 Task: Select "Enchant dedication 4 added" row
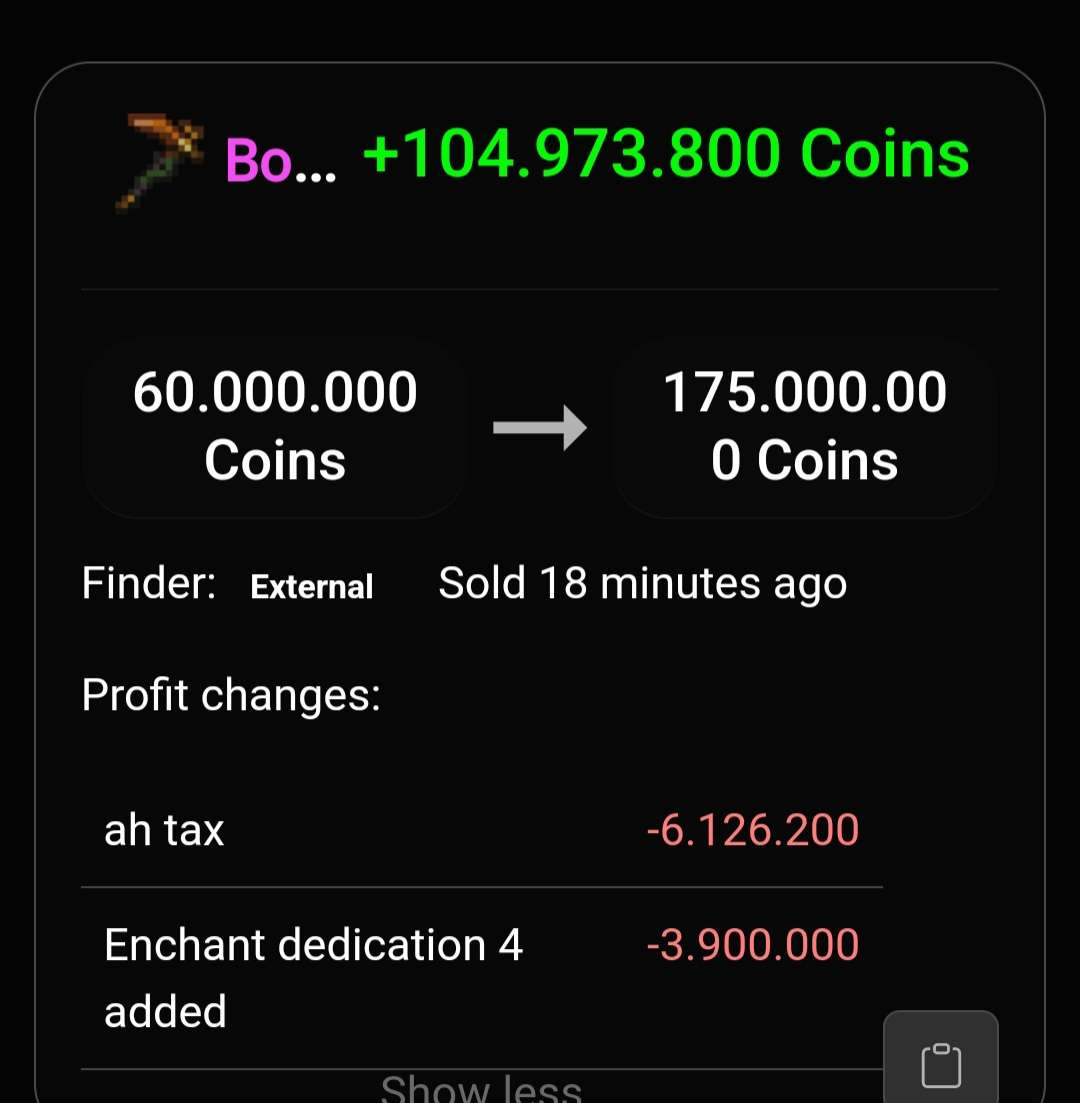coord(312,977)
